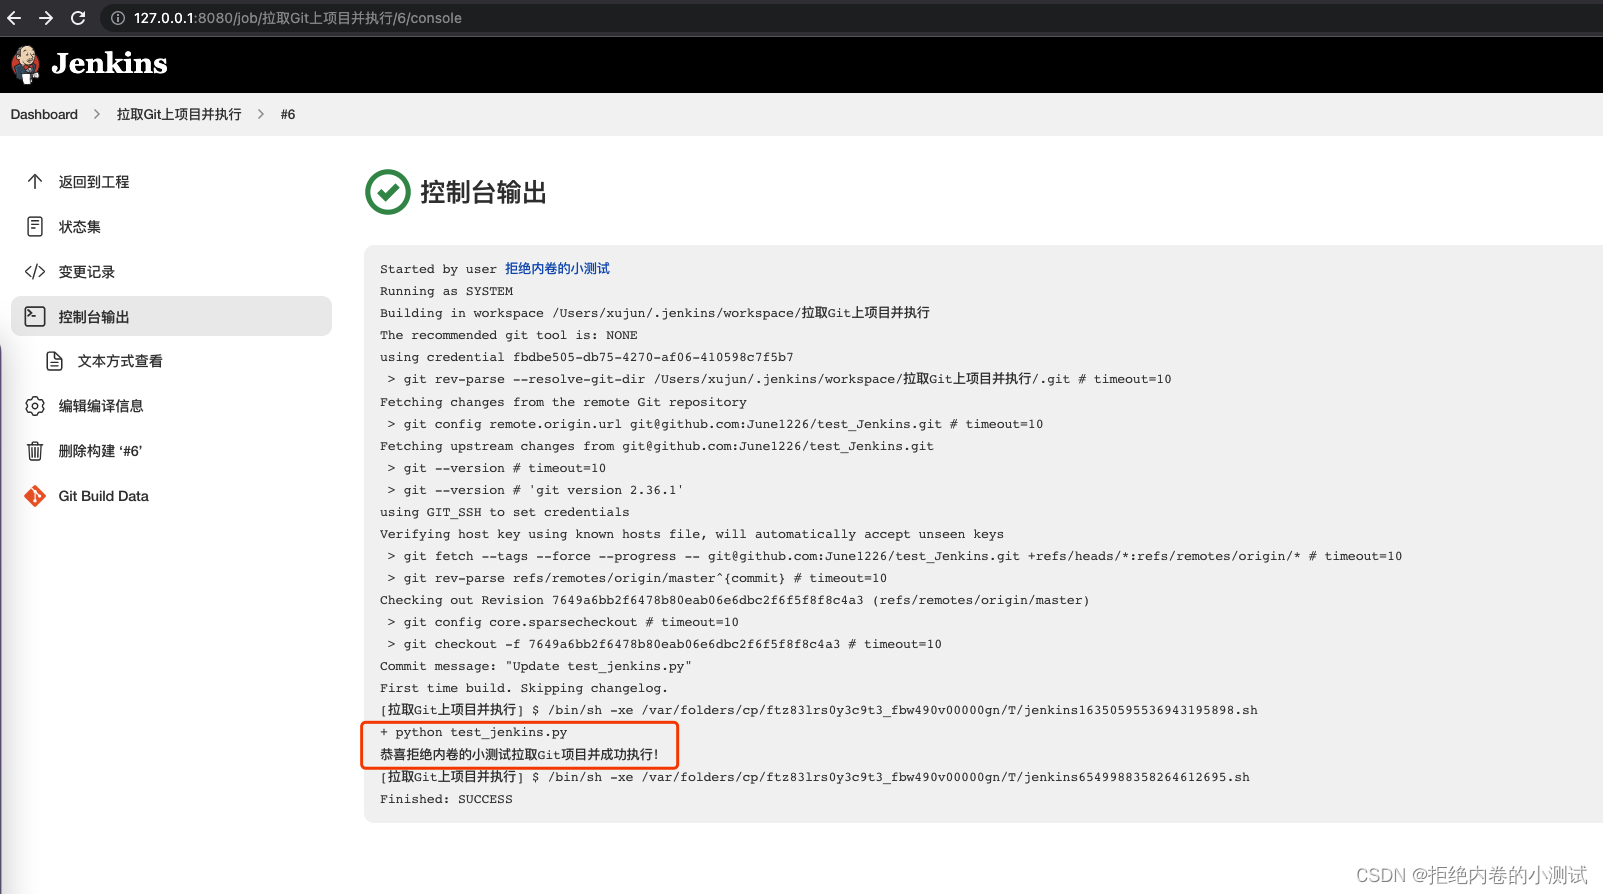This screenshot has width=1603, height=894.
Task: Click the browser forward arrow
Action: (x=46, y=18)
